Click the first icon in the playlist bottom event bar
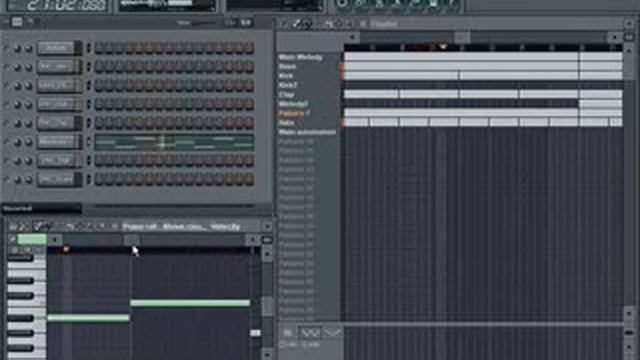Image resolution: width=640 pixels, height=360 pixels. 288,333
